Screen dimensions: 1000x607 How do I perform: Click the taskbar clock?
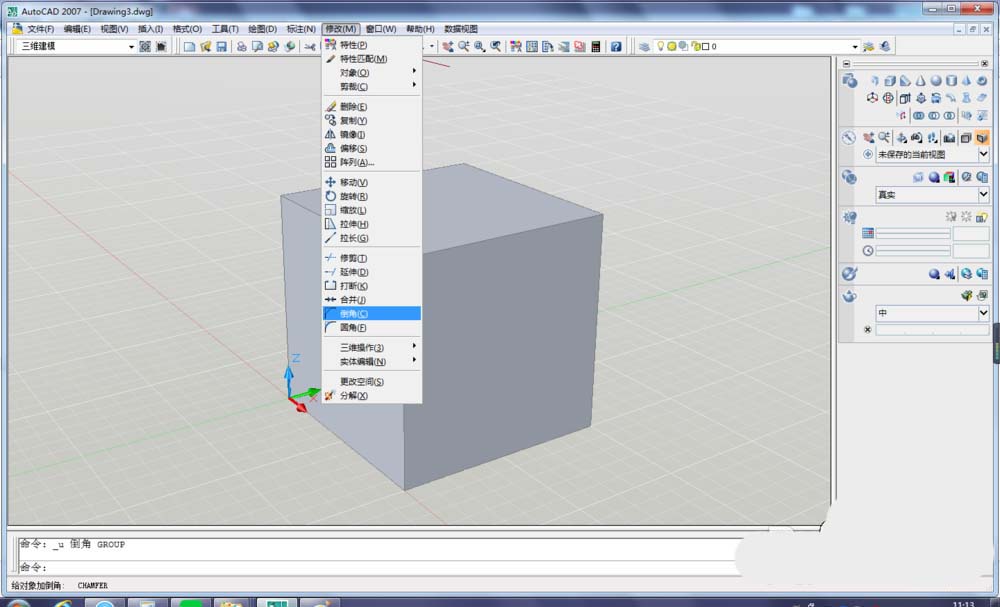[x=963, y=603]
